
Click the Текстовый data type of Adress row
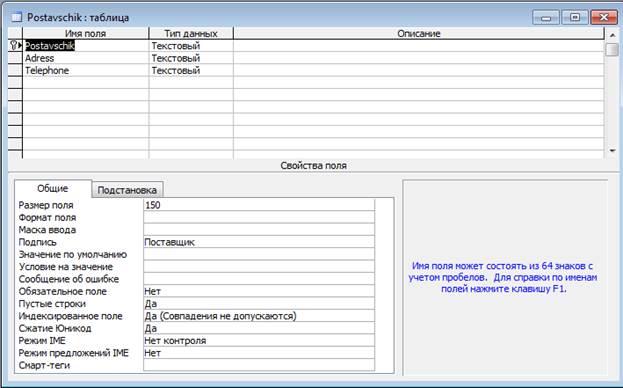pyautogui.click(x=191, y=58)
